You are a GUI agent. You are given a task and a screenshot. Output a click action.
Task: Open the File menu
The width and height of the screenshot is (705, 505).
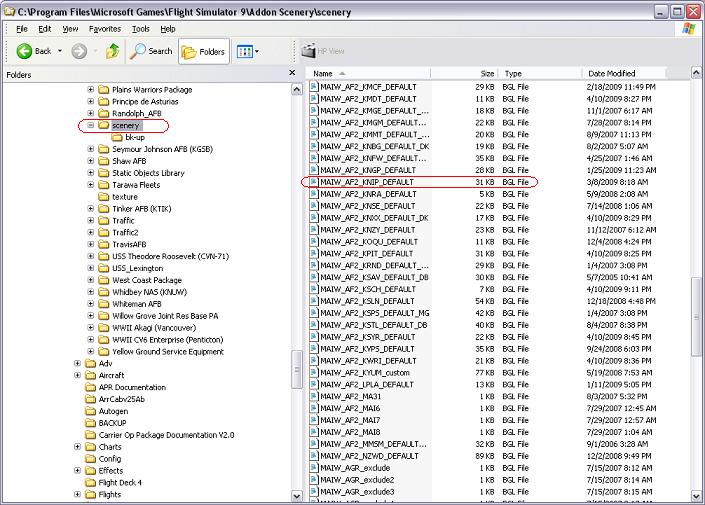pos(22,29)
